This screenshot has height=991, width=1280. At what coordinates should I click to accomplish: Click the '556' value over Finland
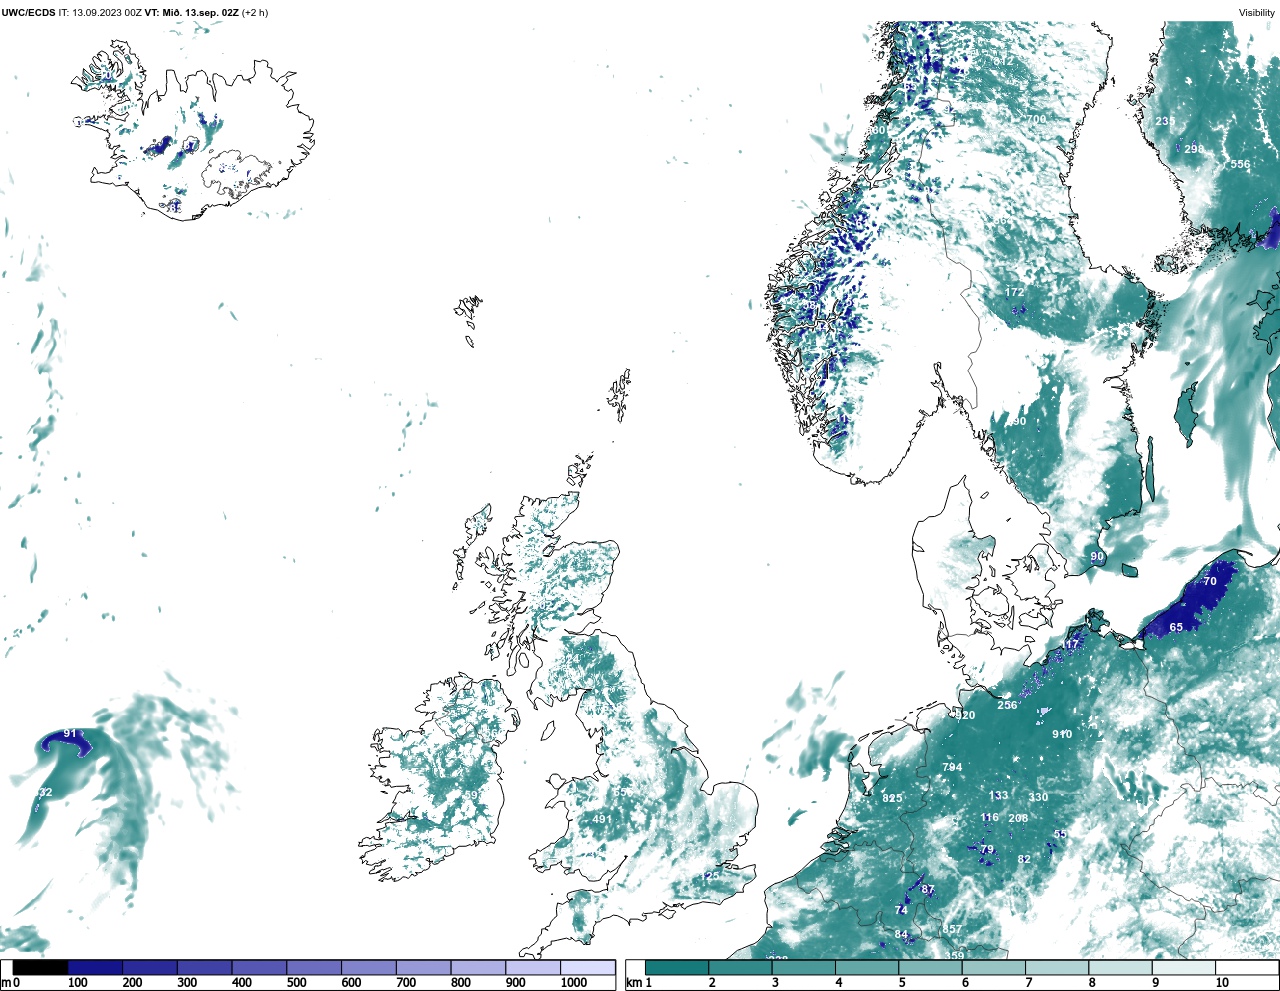pyautogui.click(x=1240, y=164)
